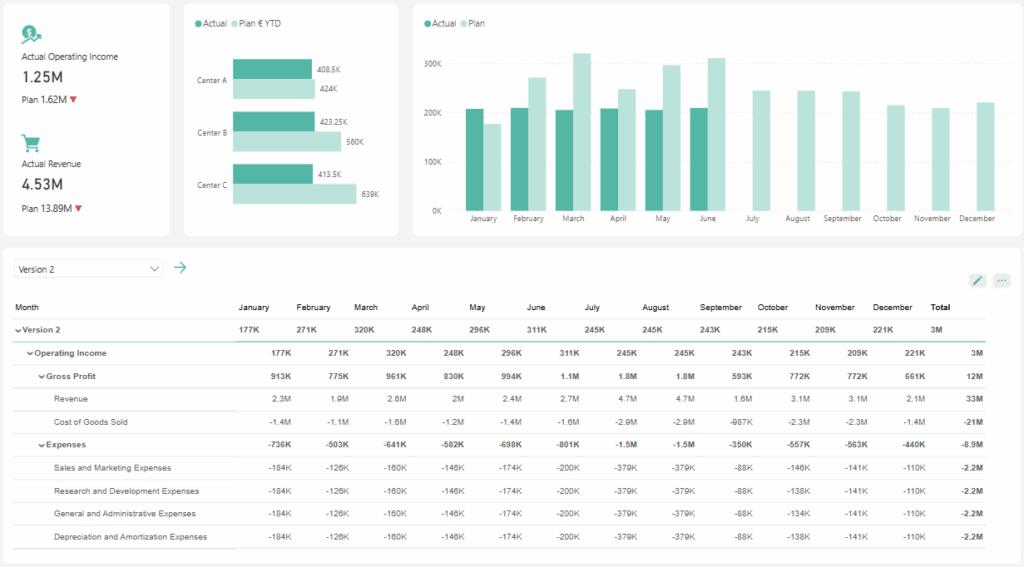Click the Actual Operating Income money icon
Image resolution: width=1024 pixels, height=567 pixels.
[32, 34]
